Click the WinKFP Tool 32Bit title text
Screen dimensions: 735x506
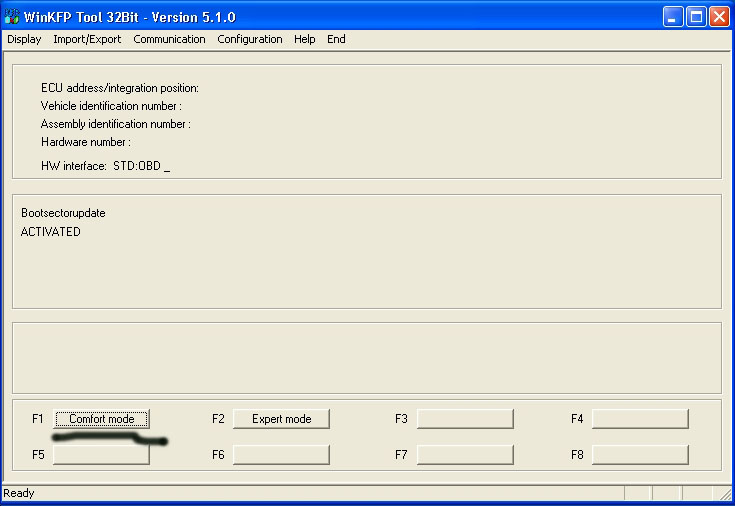pyautogui.click(x=130, y=17)
